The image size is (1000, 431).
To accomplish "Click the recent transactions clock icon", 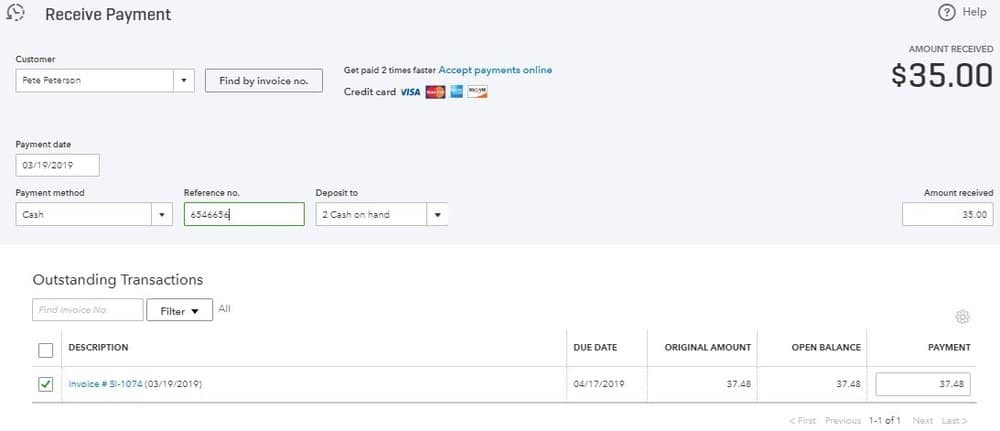I will [15, 14].
